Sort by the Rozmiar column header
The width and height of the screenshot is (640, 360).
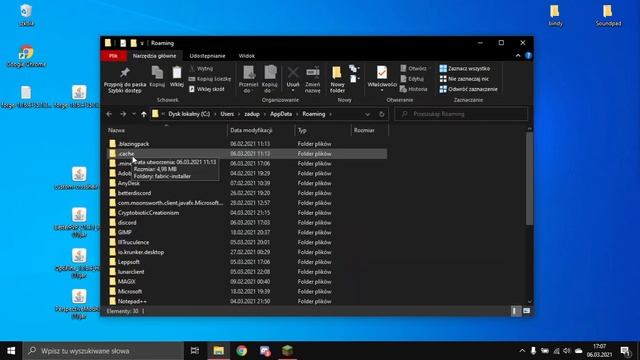point(370,130)
